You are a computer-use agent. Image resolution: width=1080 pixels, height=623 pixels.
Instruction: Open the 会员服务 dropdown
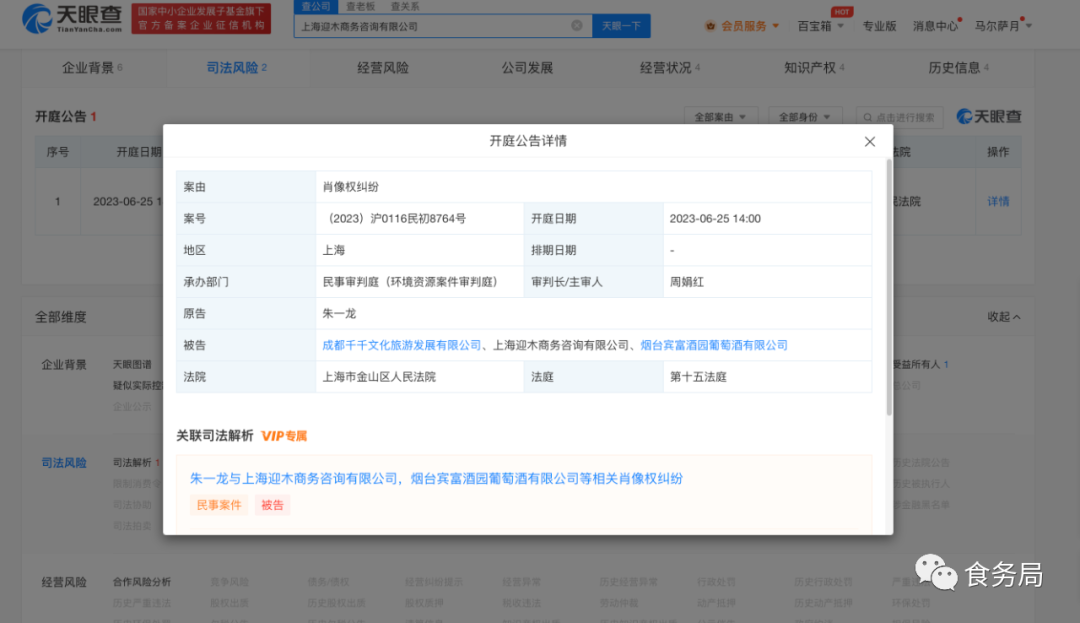749,26
